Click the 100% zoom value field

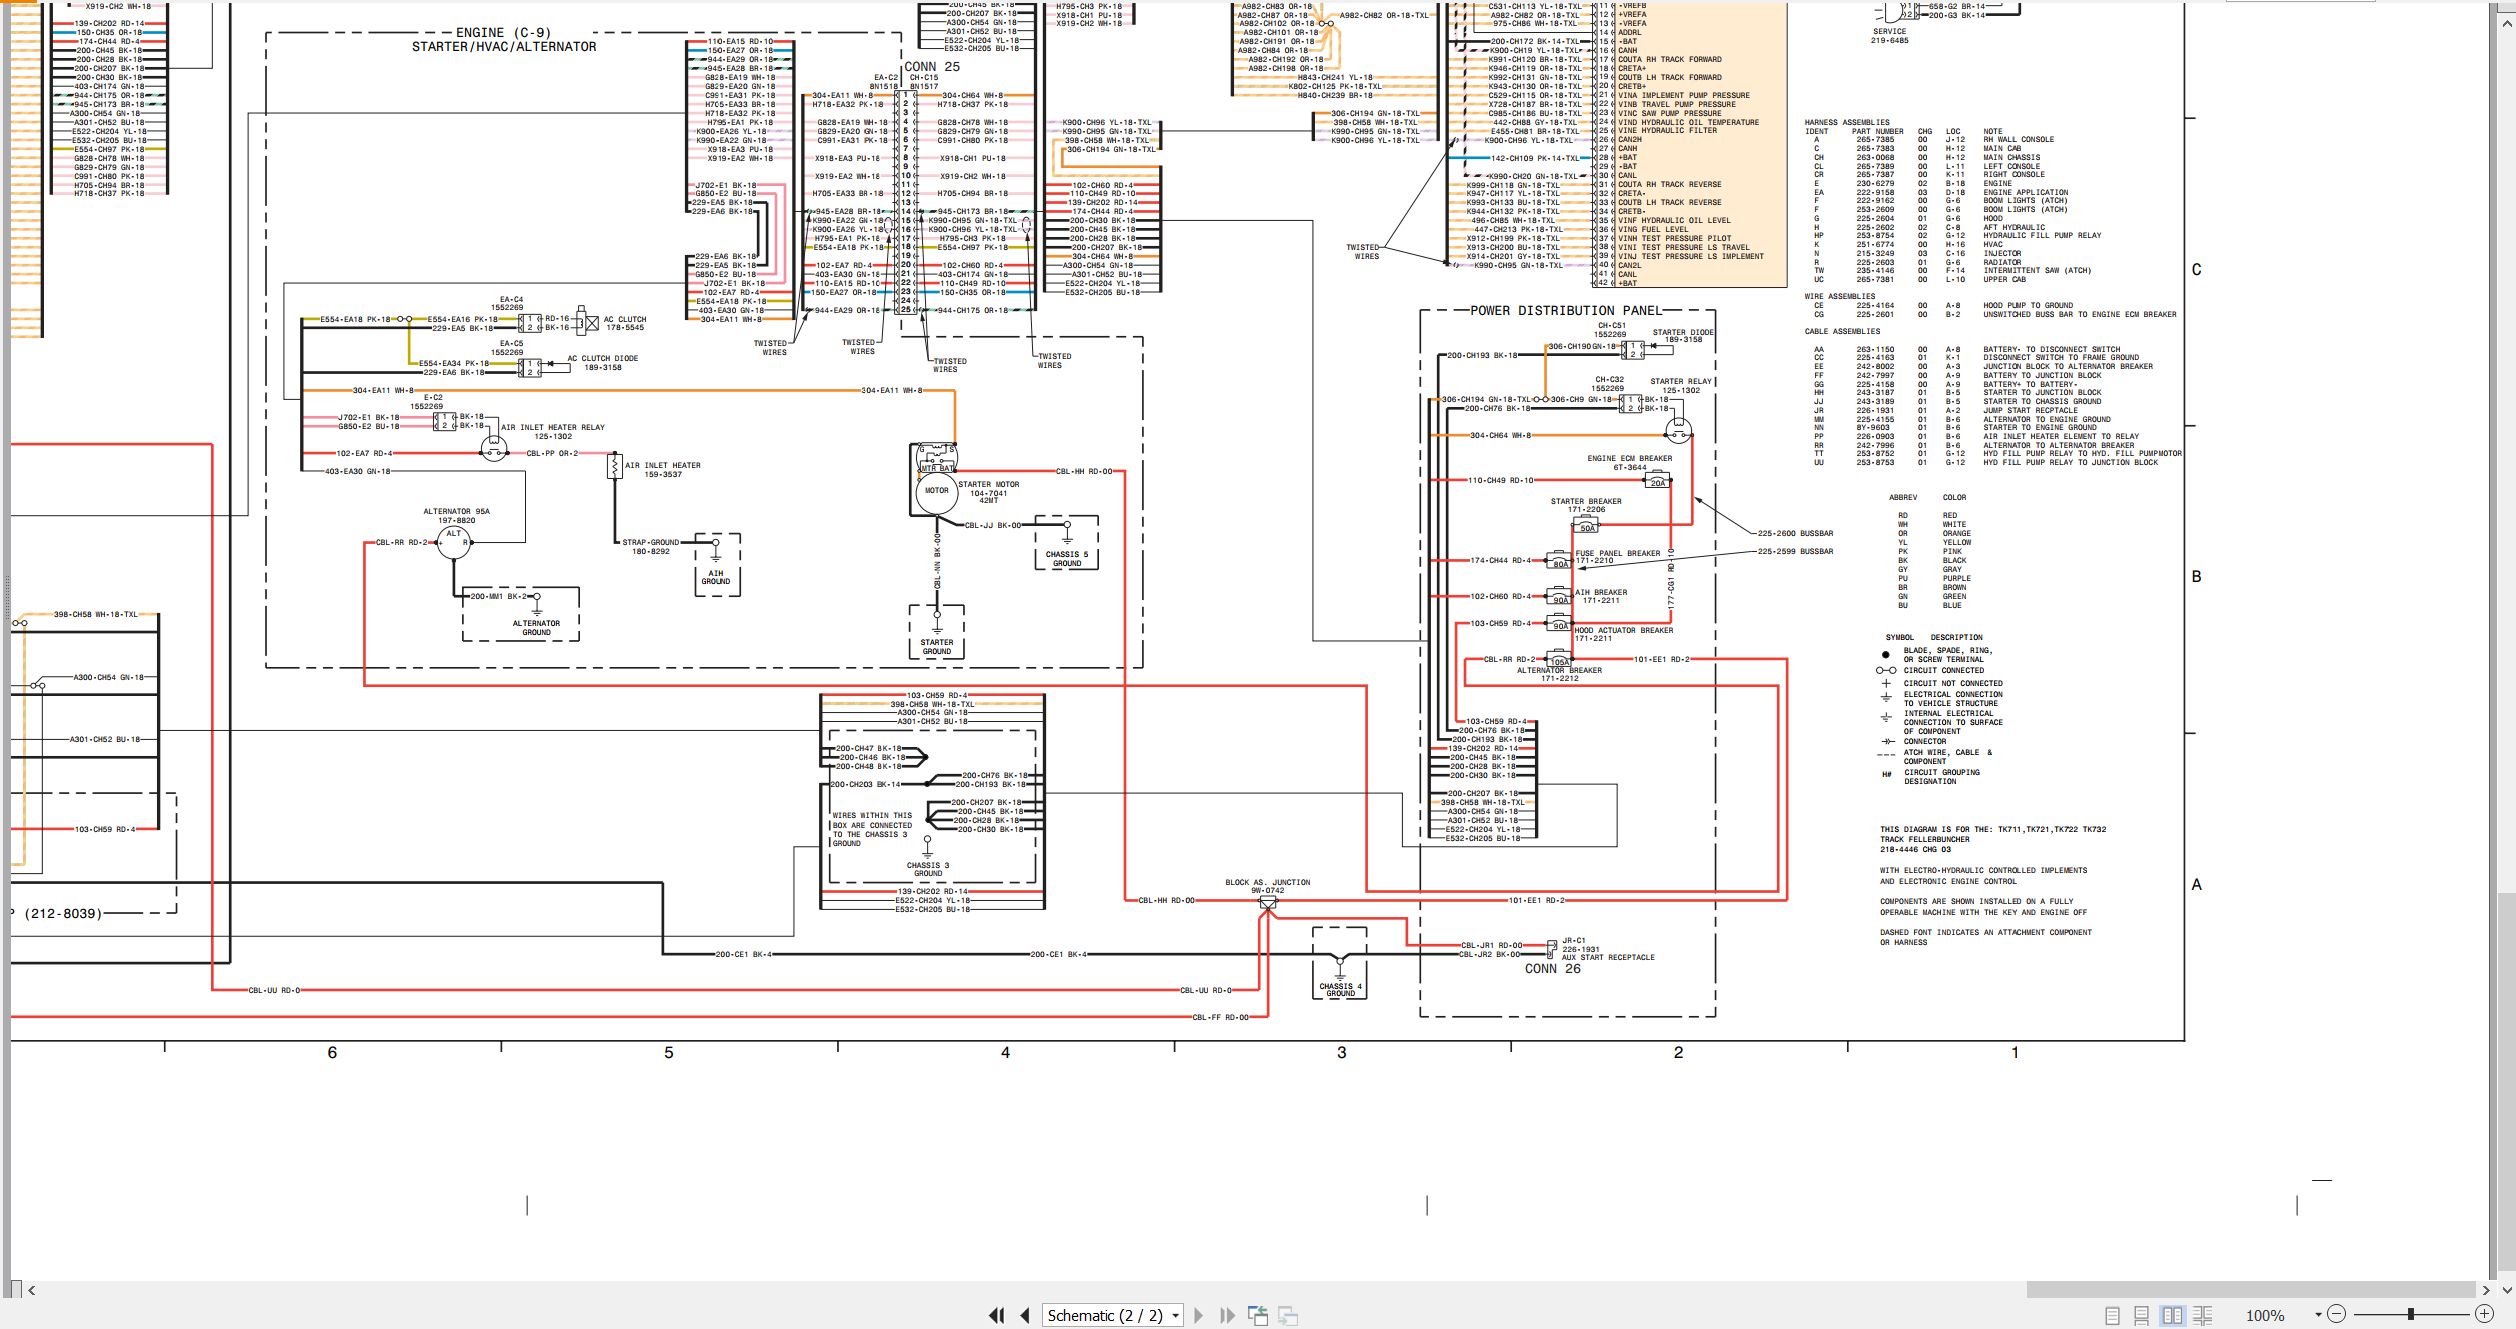(x=2265, y=1316)
